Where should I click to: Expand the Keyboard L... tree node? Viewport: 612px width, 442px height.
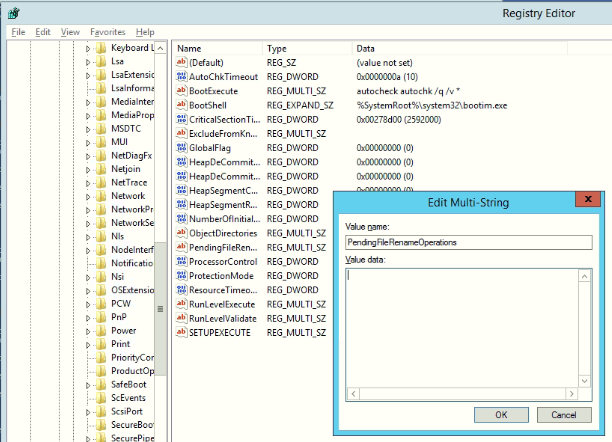[88, 48]
